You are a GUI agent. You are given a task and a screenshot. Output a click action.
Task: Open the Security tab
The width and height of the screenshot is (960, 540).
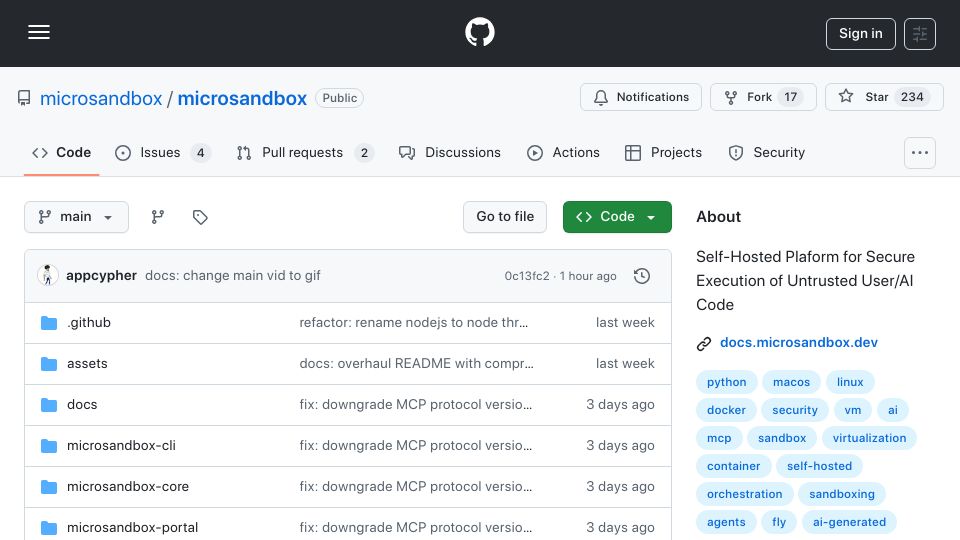point(766,152)
